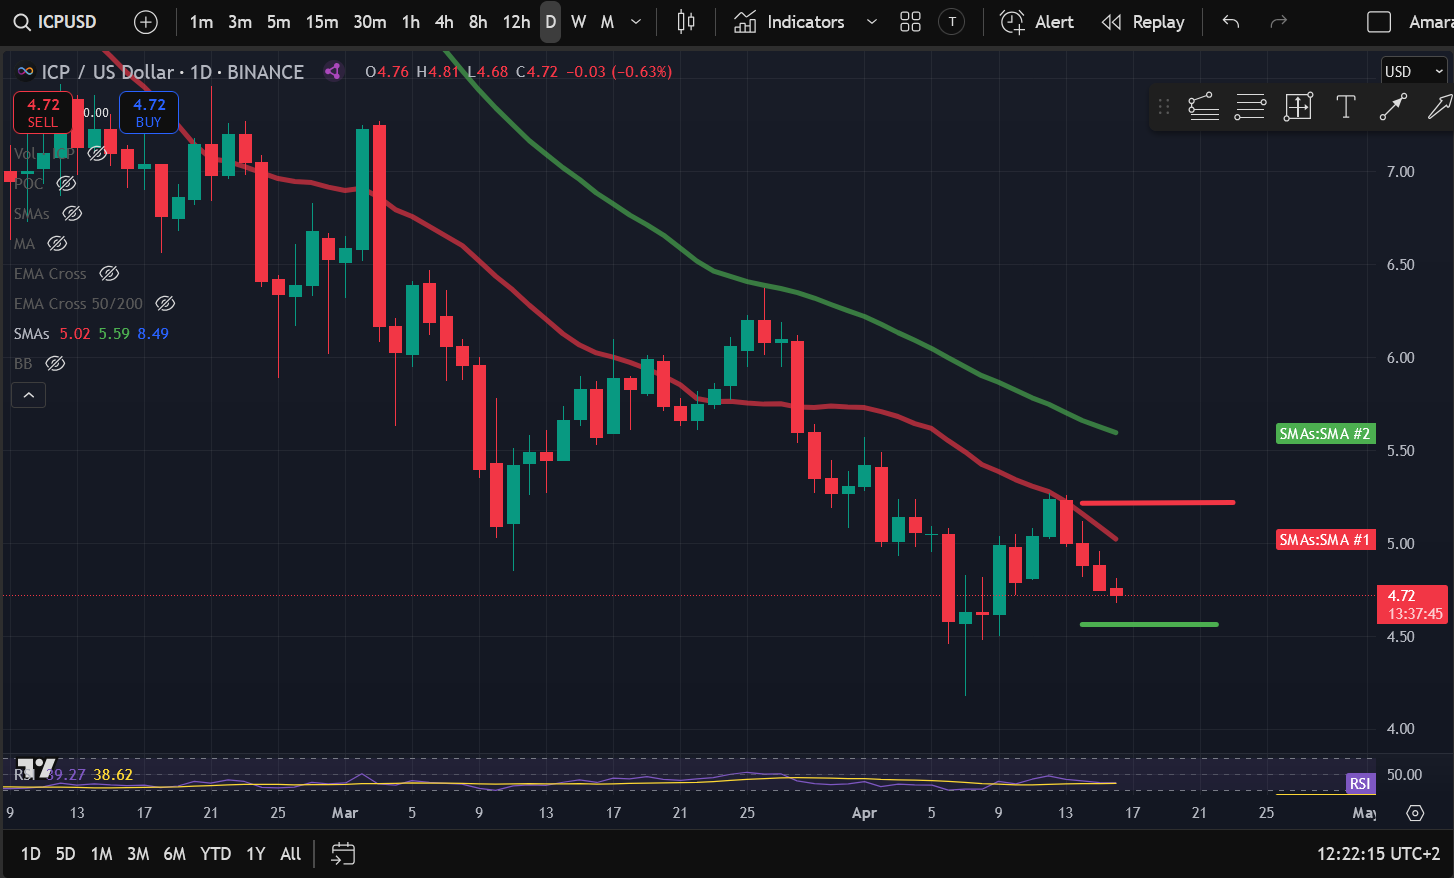Set date range to 3M

coord(138,854)
